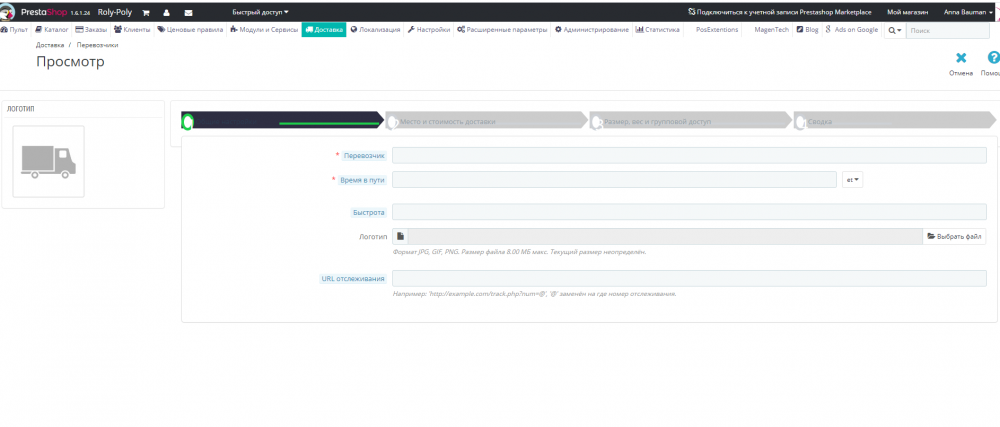
Task: Open the Пульт dashboard menu
Action: pos(15,30)
